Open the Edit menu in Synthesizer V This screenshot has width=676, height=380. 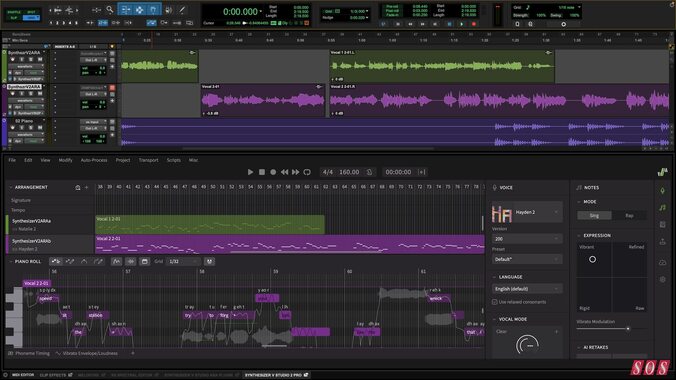click(28, 160)
